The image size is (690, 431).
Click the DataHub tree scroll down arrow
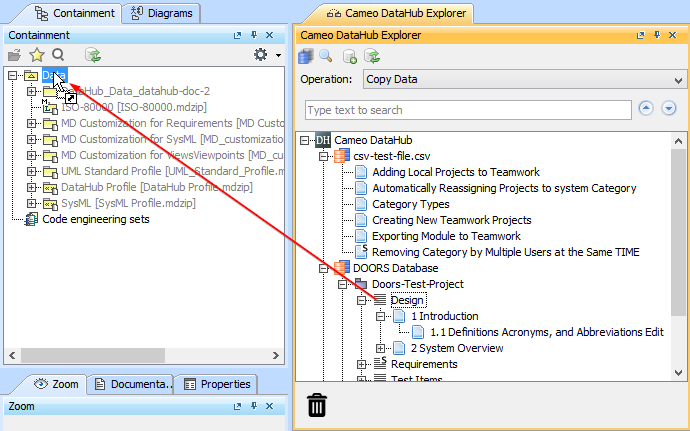[x=678, y=373]
